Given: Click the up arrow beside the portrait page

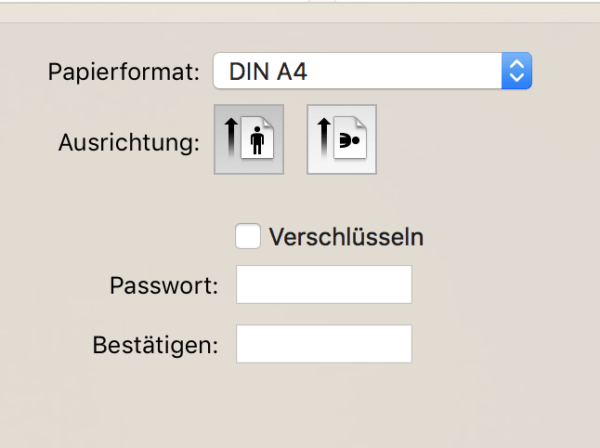Looking at the screenshot, I should tap(231, 138).
